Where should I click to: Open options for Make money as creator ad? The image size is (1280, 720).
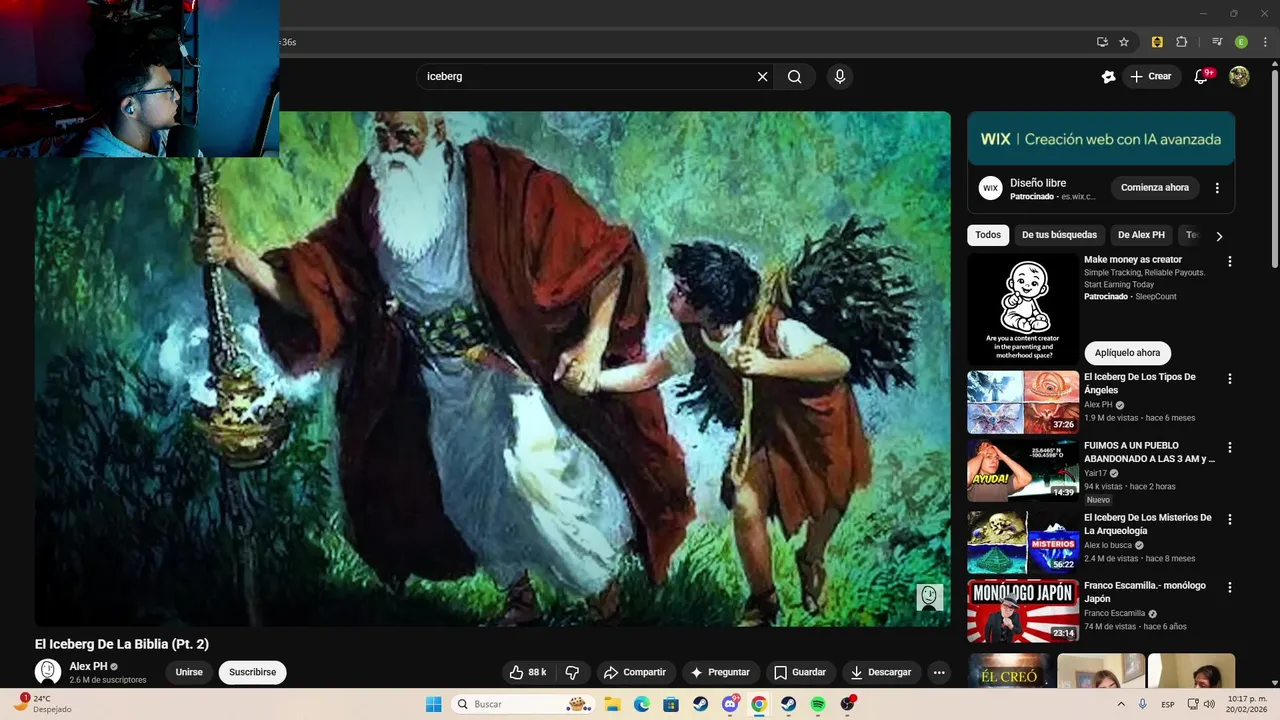(1230, 261)
